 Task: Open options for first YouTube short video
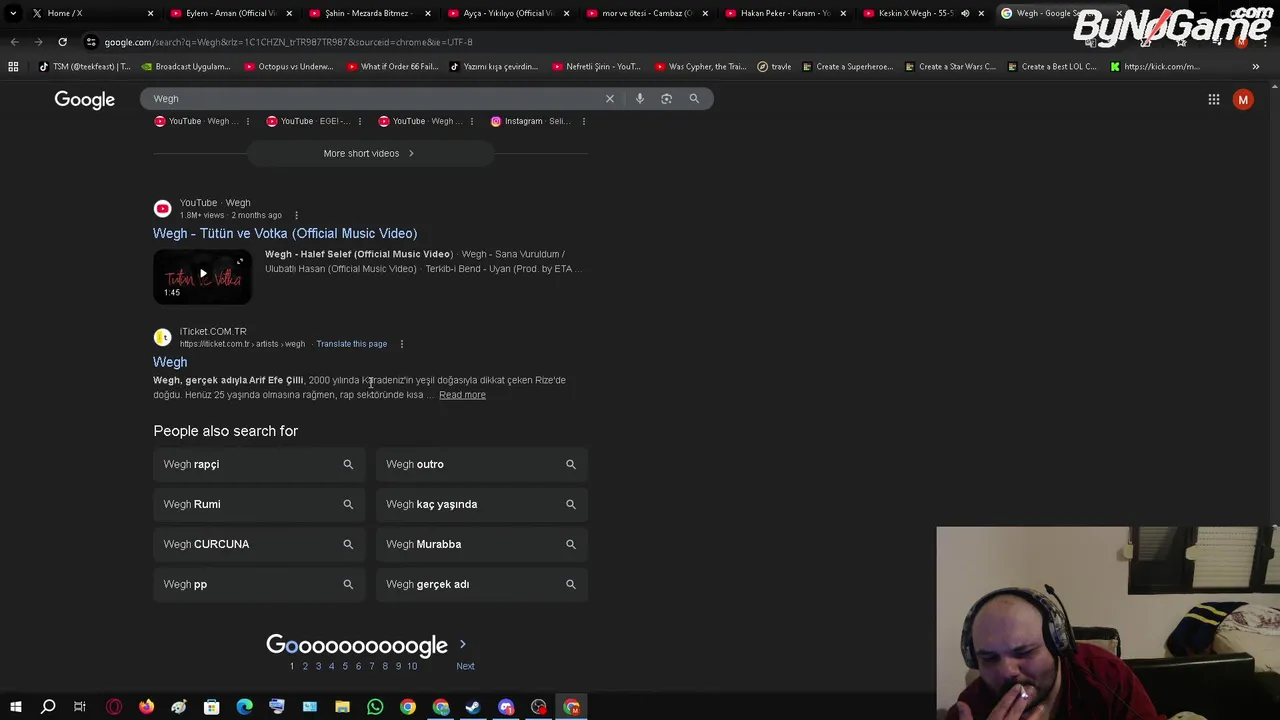[248, 121]
